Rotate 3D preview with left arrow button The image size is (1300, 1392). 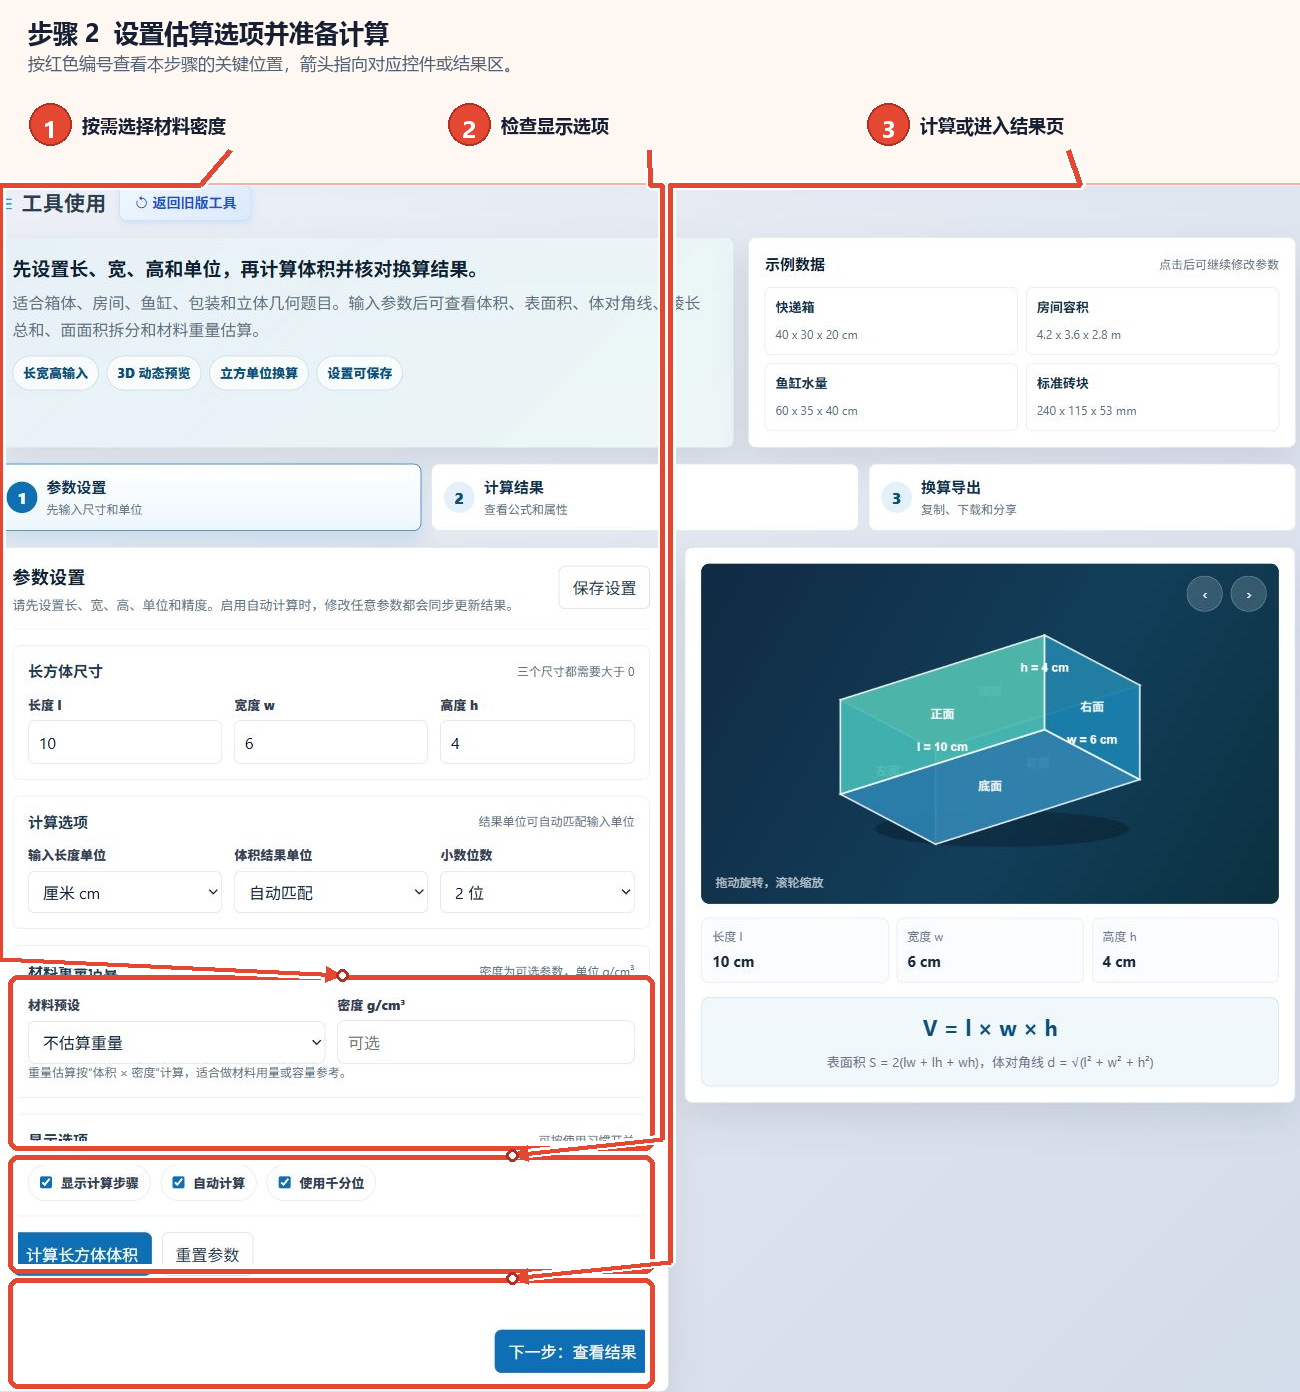point(1204,594)
